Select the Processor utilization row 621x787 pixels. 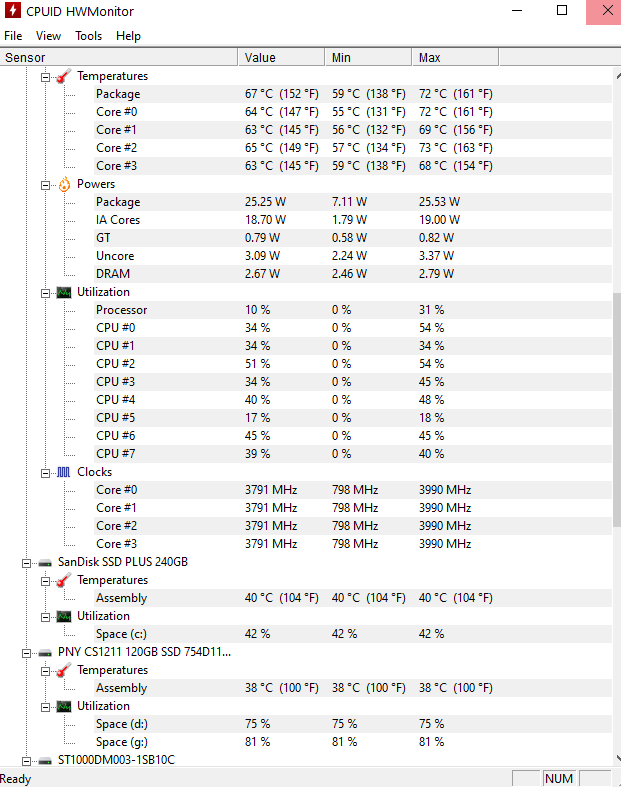pyautogui.click(x=121, y=310)
